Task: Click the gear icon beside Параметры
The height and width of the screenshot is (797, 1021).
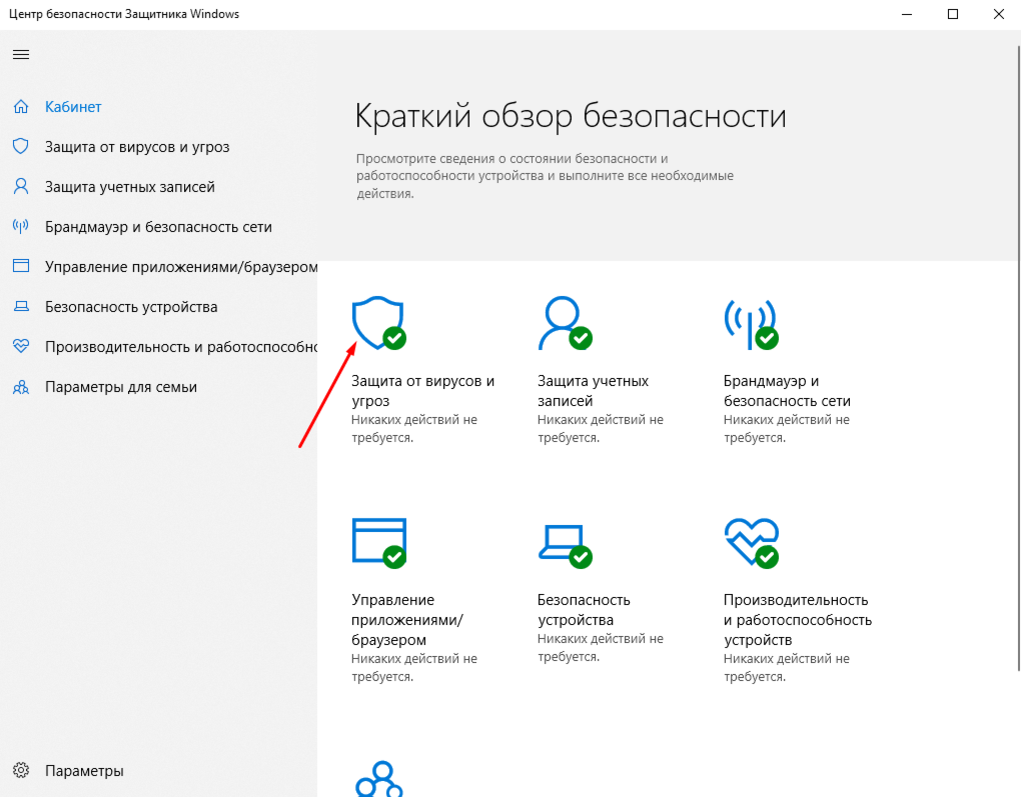Action: point(21,770)
